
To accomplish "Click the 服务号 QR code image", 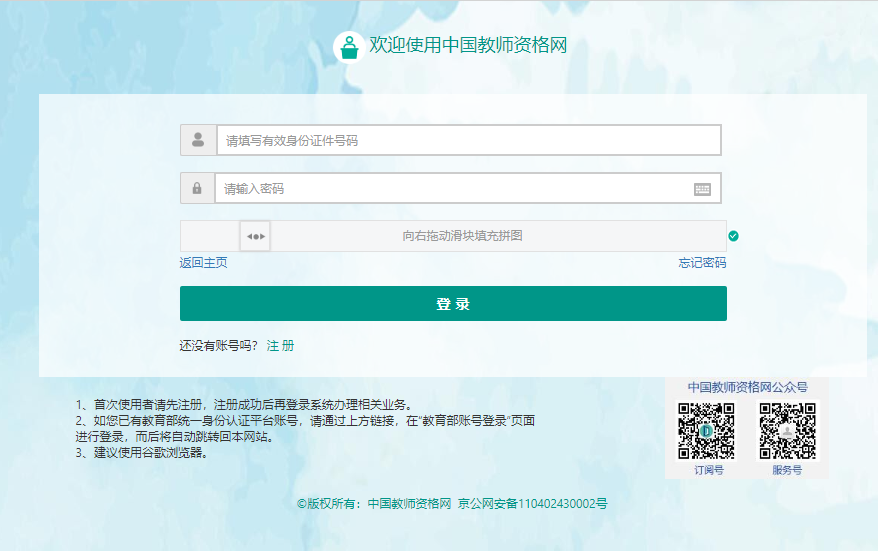I will 787,431.
